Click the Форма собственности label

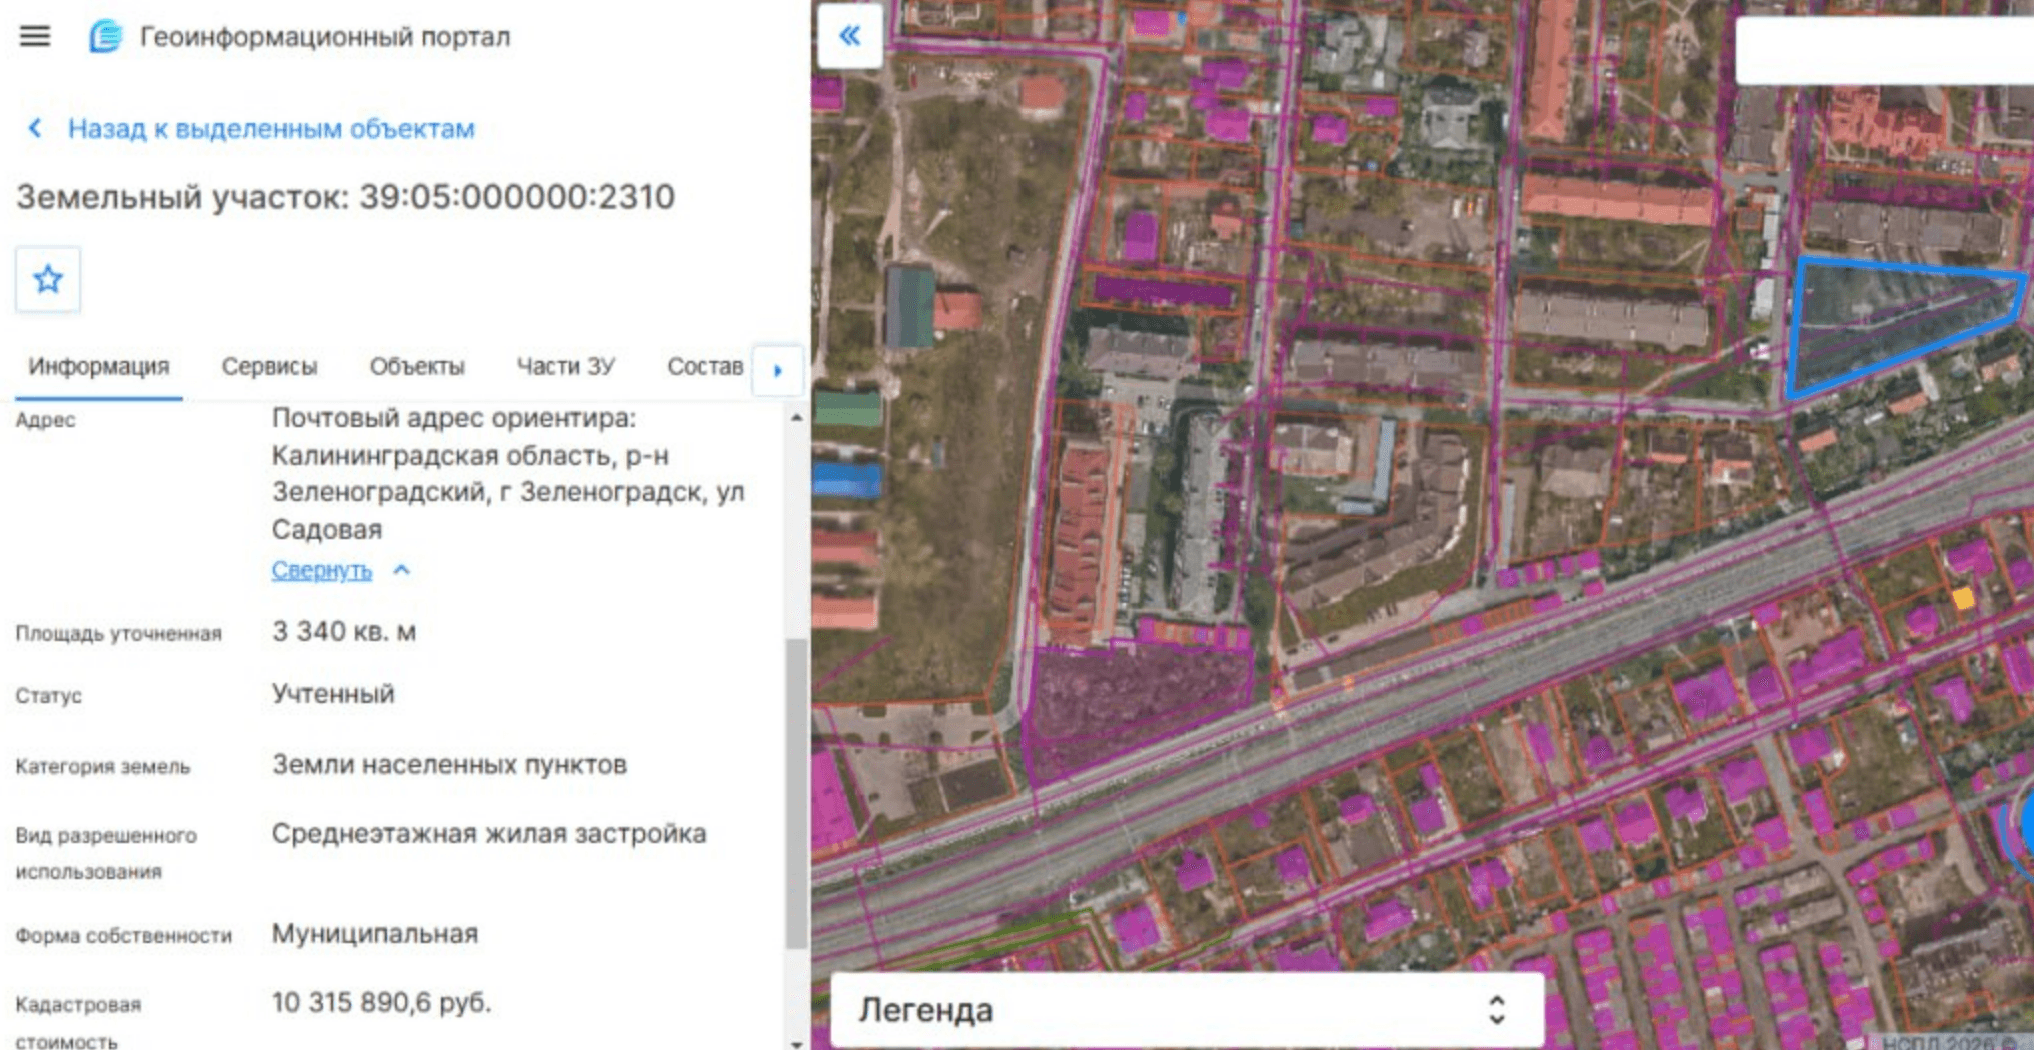(123, 936)
